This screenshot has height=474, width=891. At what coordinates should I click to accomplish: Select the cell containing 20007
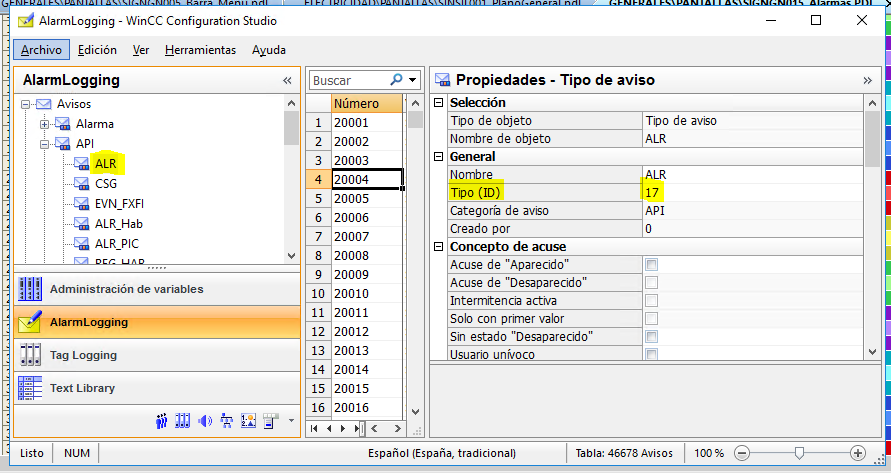[x=366, y=237]
